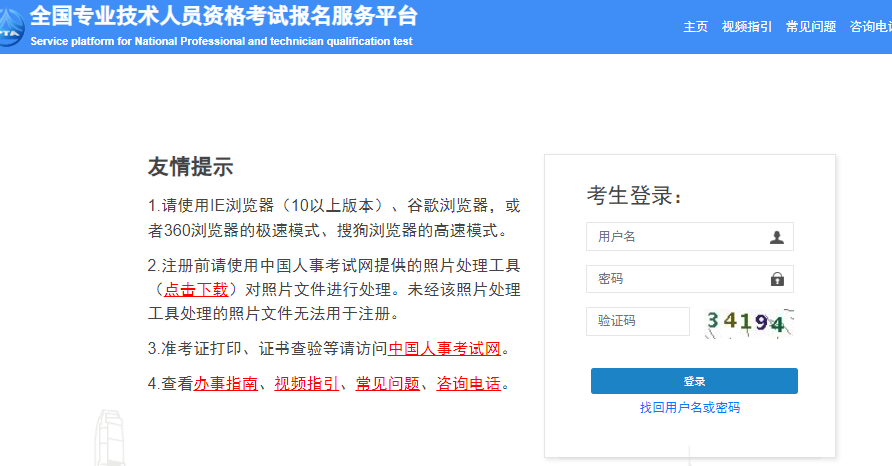Click the blue 登录 button
The width and height of the screenshot is (892, 466).
pyautogui.click(x=694, y=381)
